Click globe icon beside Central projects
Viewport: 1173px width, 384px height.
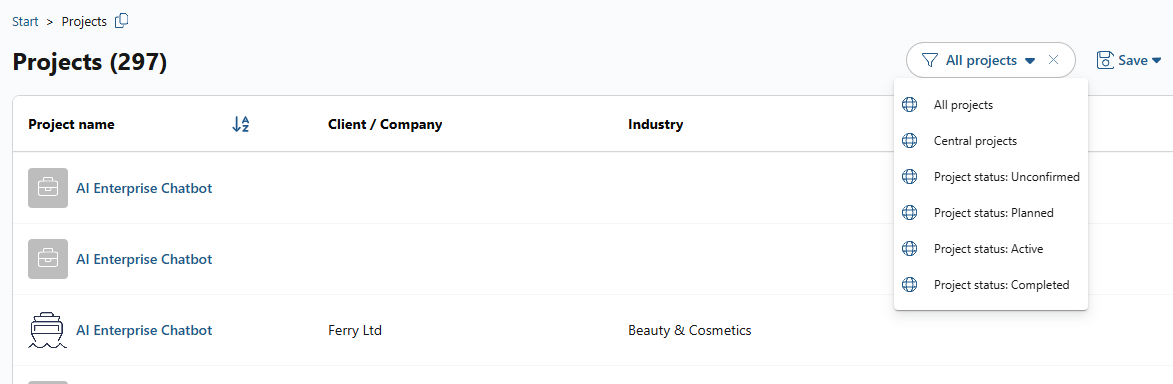[x=910, y=141]
